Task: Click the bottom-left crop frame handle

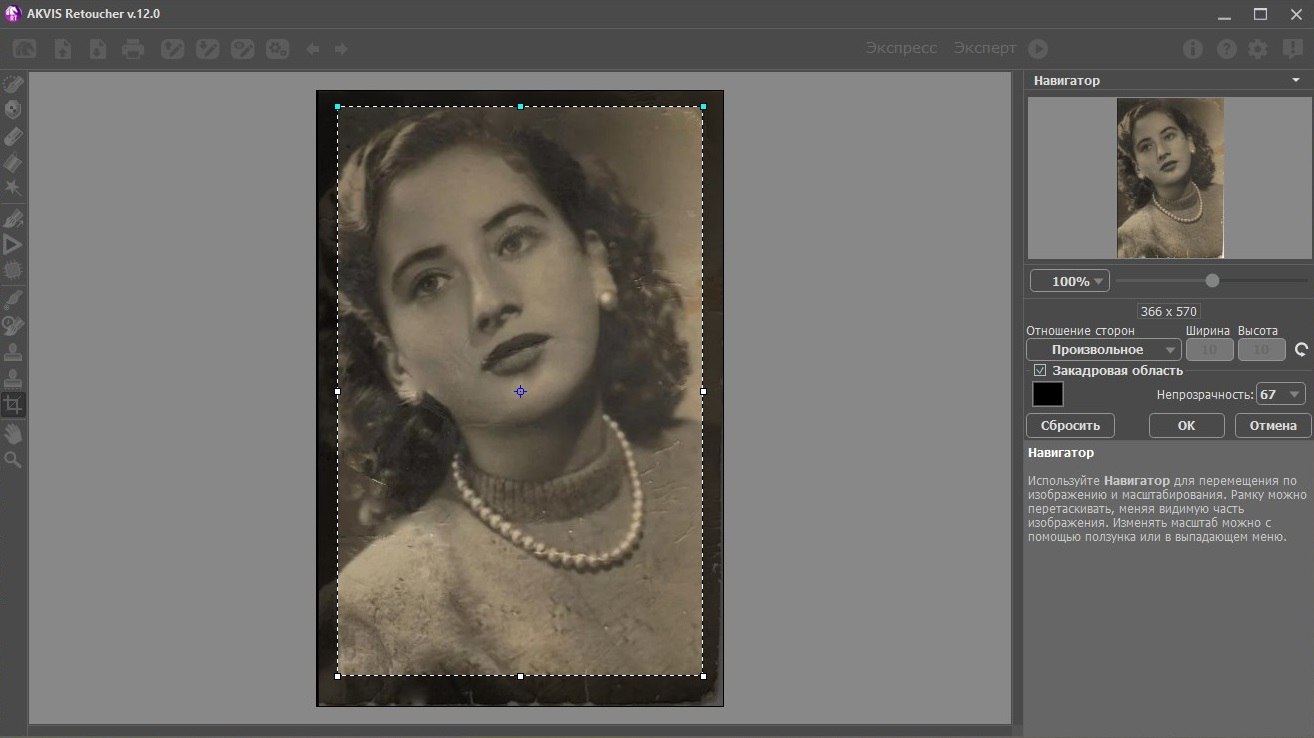Action: (338, 676)
